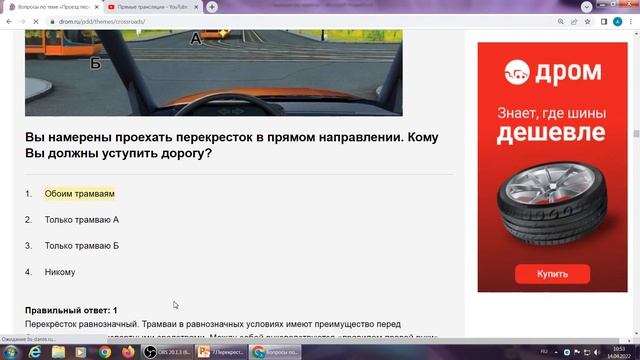Launch Internet Explorer from taskbar
The width and height of the screenshot is (640, 360).
click(x=35, y=352)
